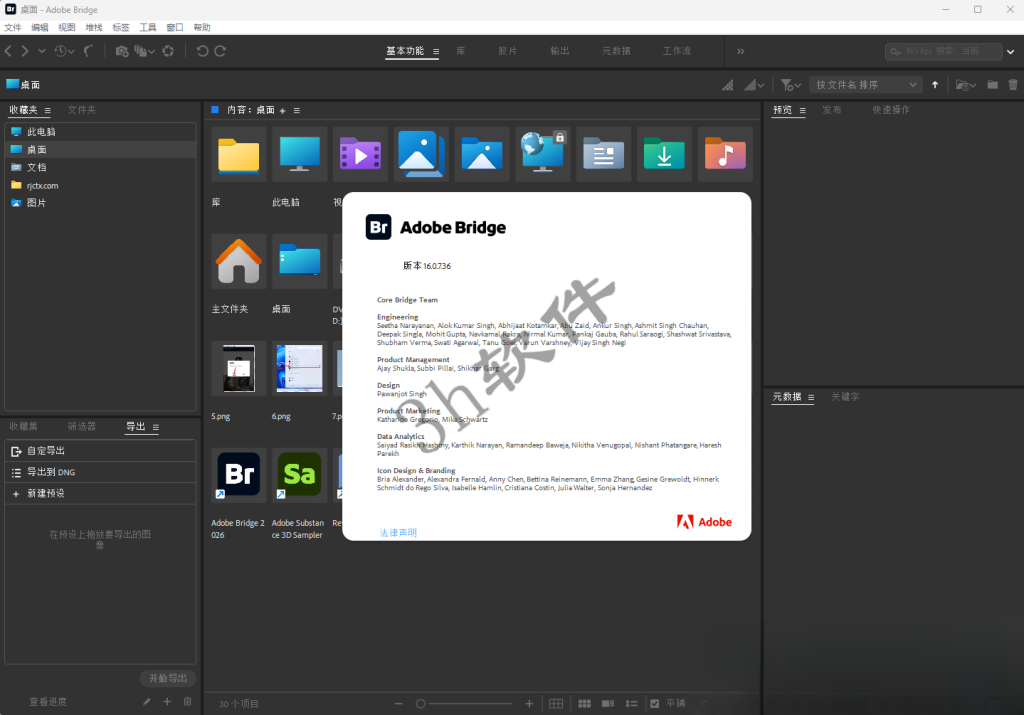This screenshot has height=715, width=1024.
Task: Open the 按文件名排序 sort dropdown
Action: (866, 85)
